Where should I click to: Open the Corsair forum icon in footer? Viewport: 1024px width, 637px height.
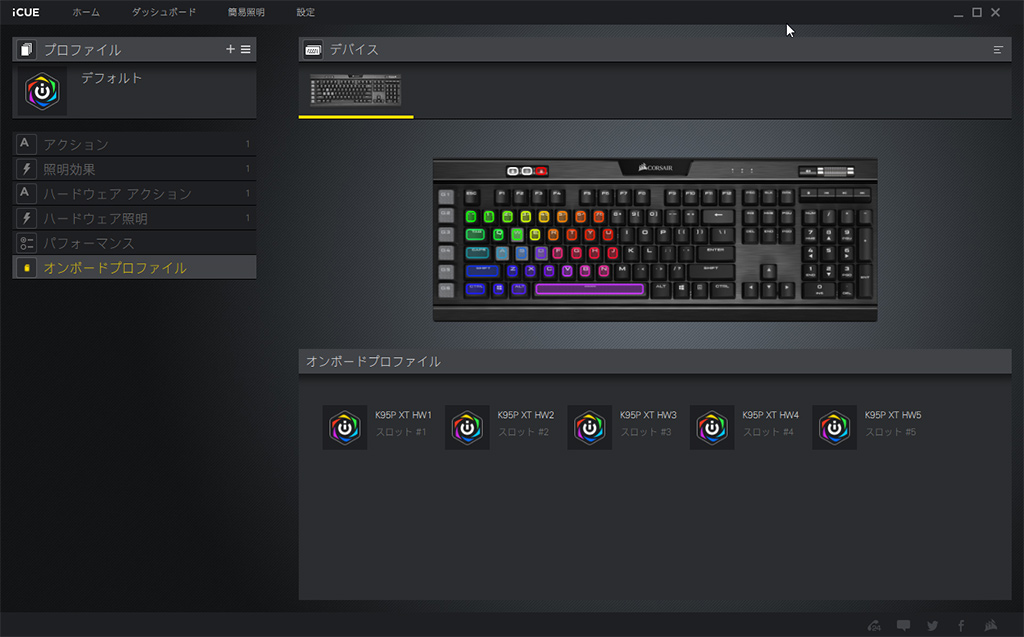tap(874, 625)
